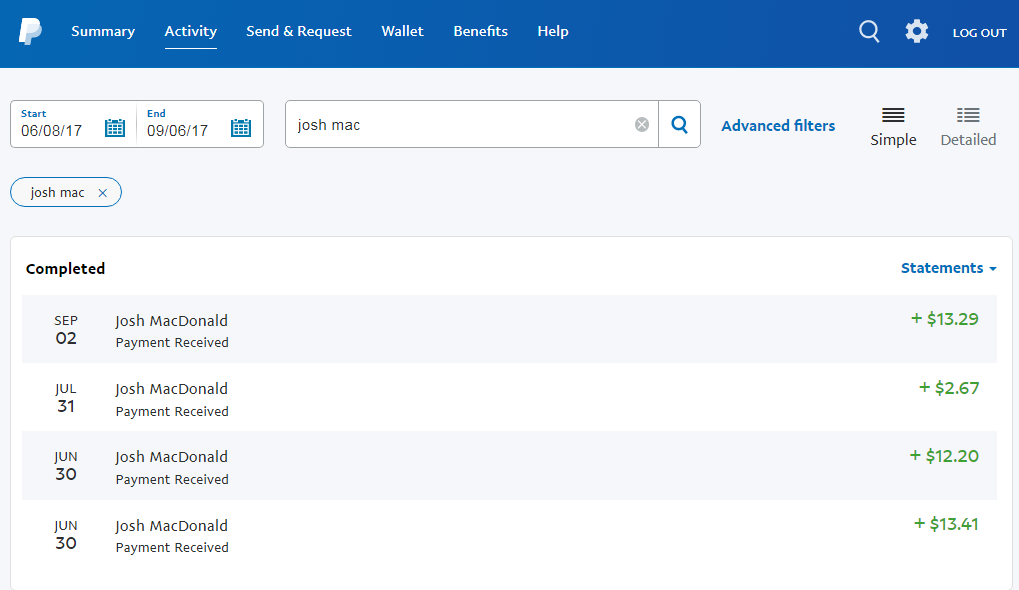The width and height of the screenshot is (1019, 590).
Task: Remove the josh mac filter chip
Action: tap(102, 193)
